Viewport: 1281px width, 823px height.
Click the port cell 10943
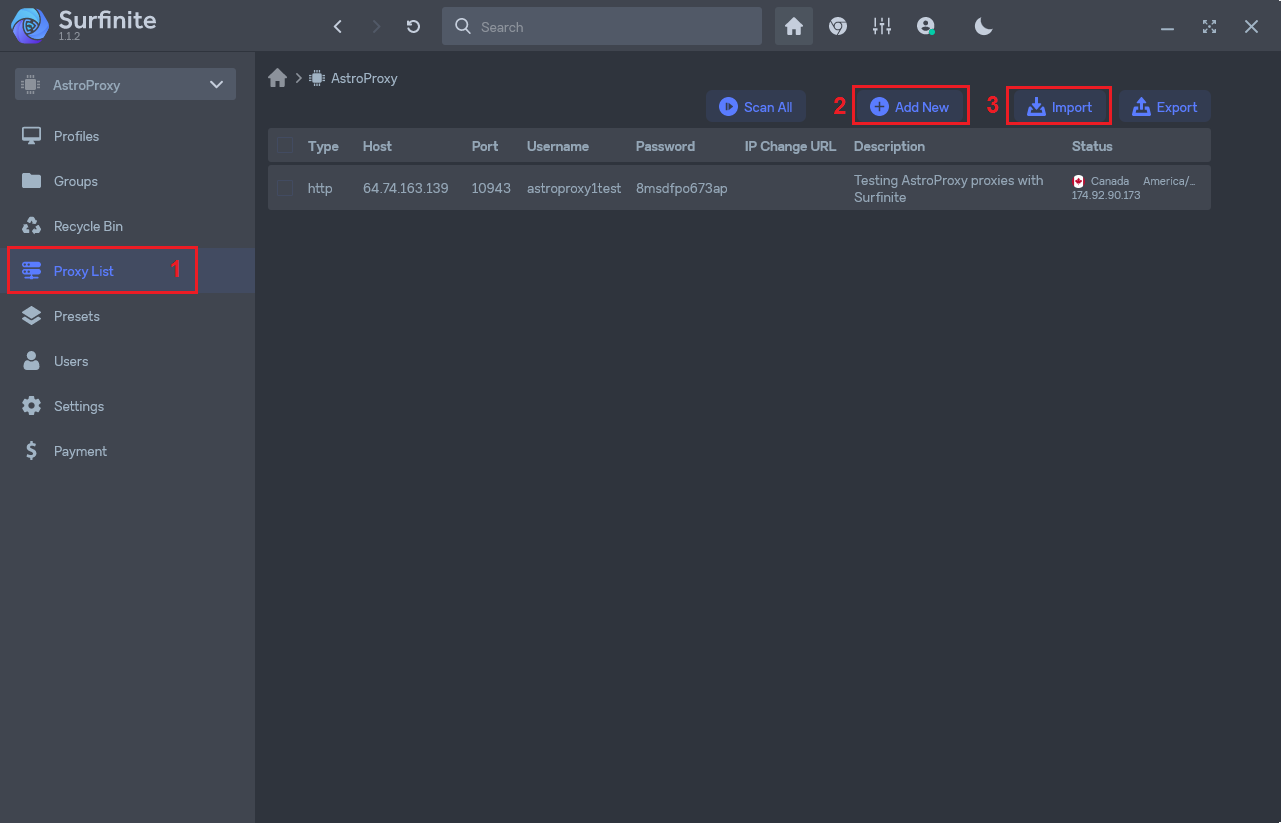[491, 188]
